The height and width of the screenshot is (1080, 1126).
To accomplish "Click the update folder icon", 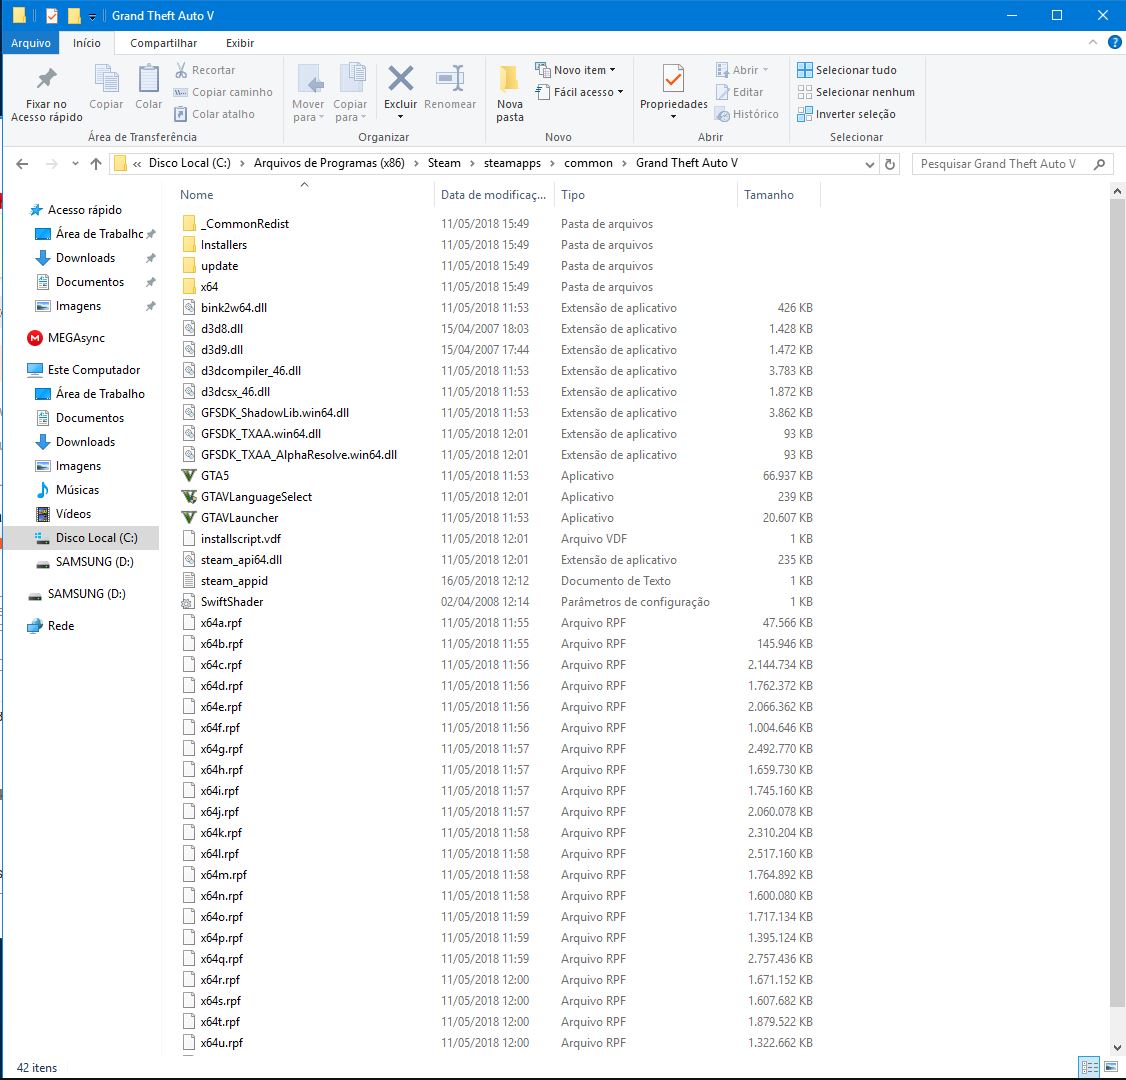I will pos(189,266).
